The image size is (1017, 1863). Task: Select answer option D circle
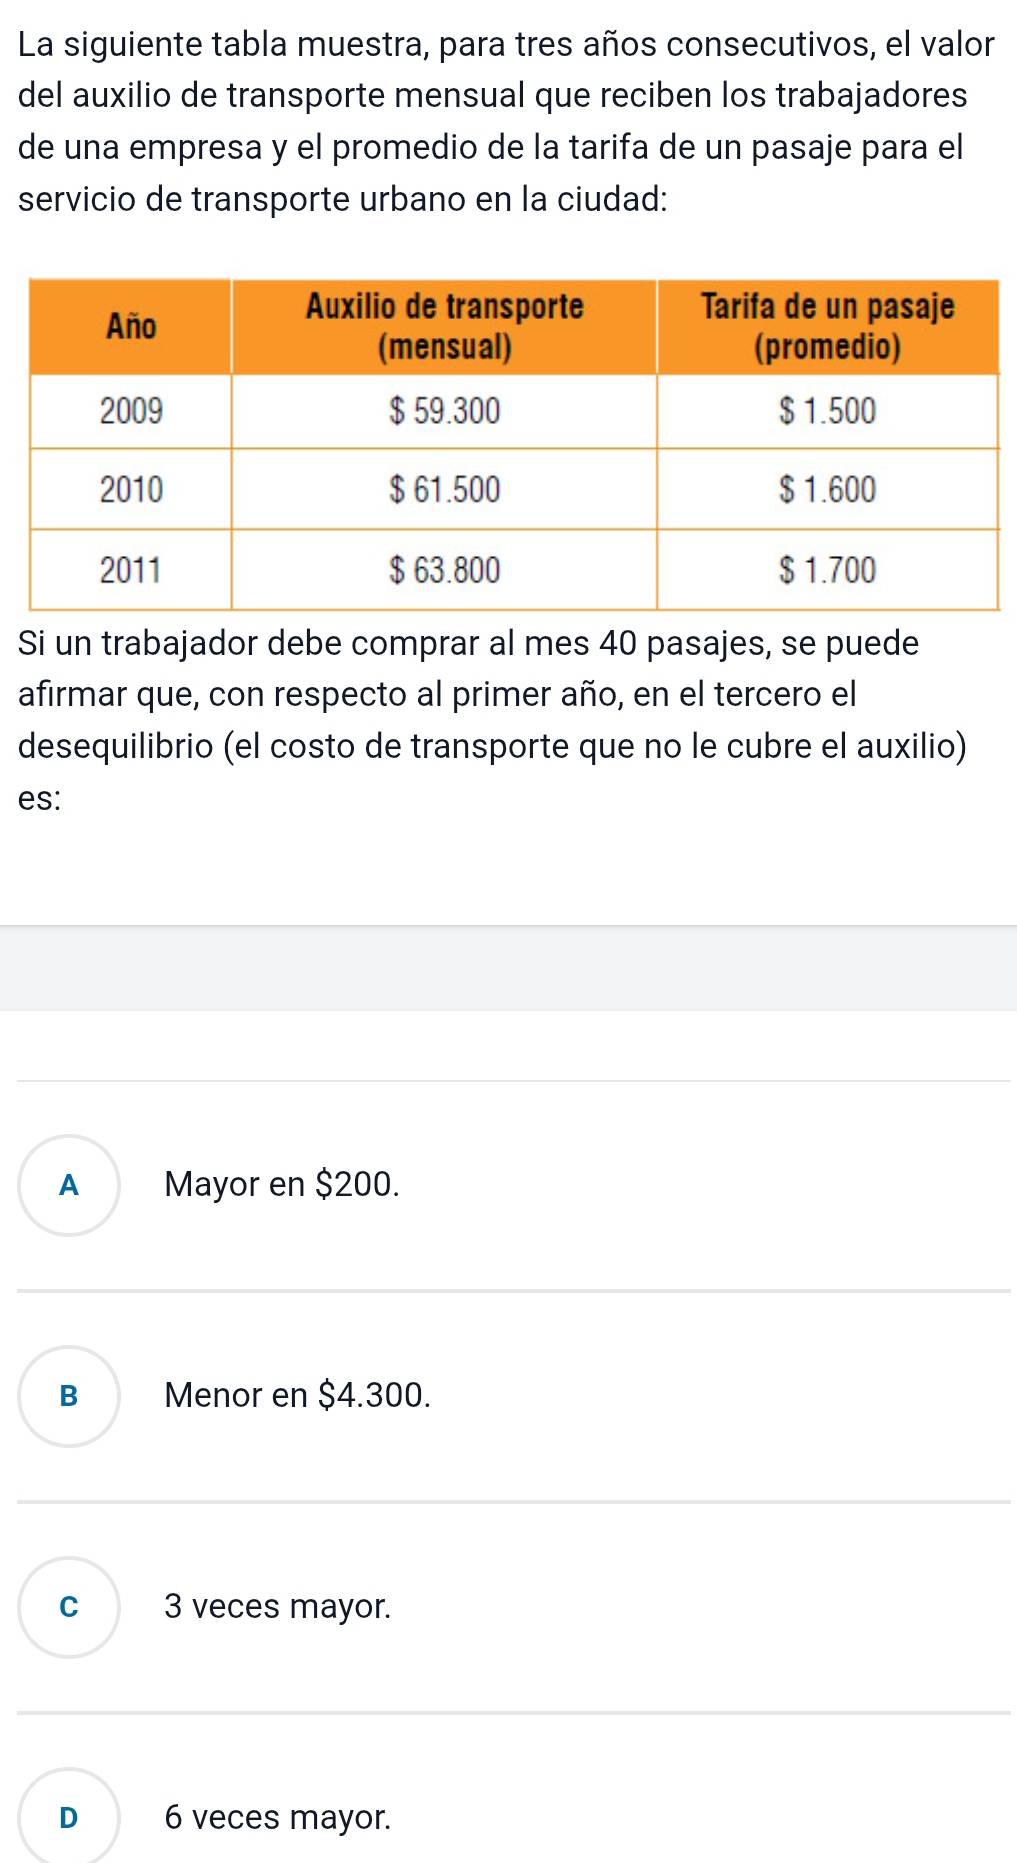tap(69, 1817)
